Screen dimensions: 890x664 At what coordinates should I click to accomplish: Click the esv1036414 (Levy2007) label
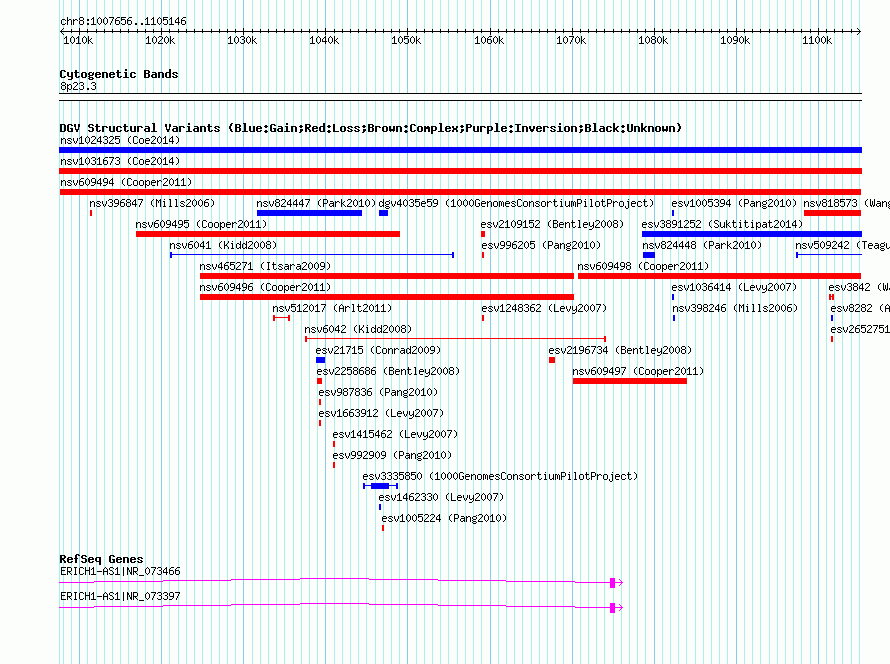[734, 287]
